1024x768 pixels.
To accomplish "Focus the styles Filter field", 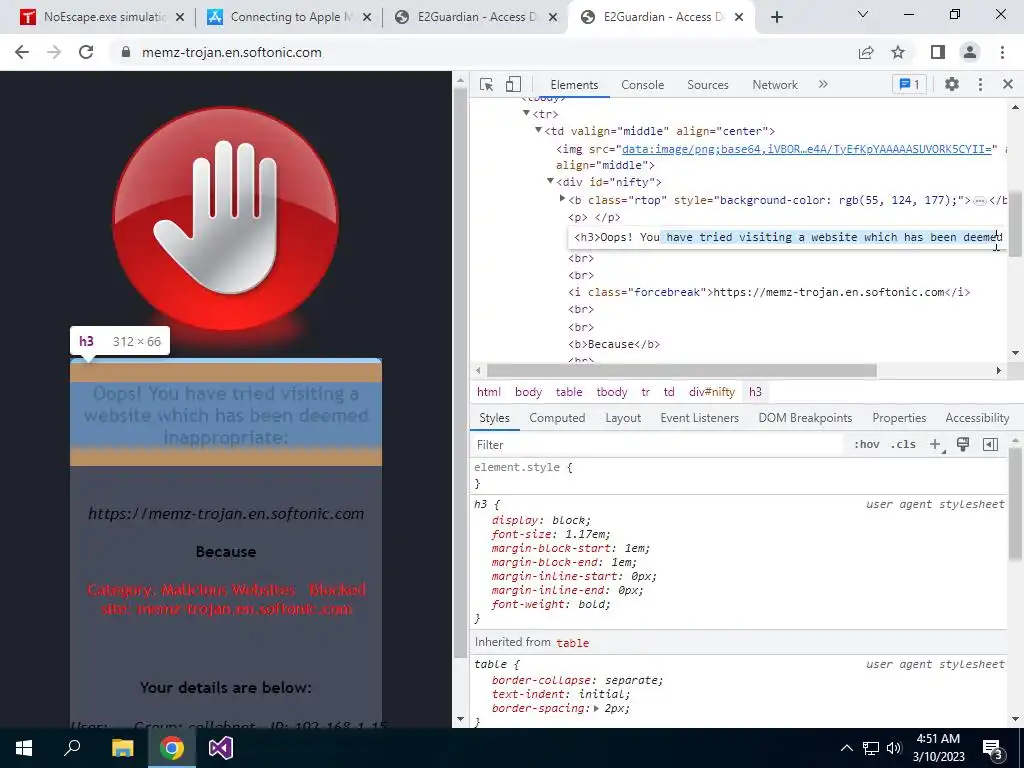I will pyautogui.click(x=658, y=445).
